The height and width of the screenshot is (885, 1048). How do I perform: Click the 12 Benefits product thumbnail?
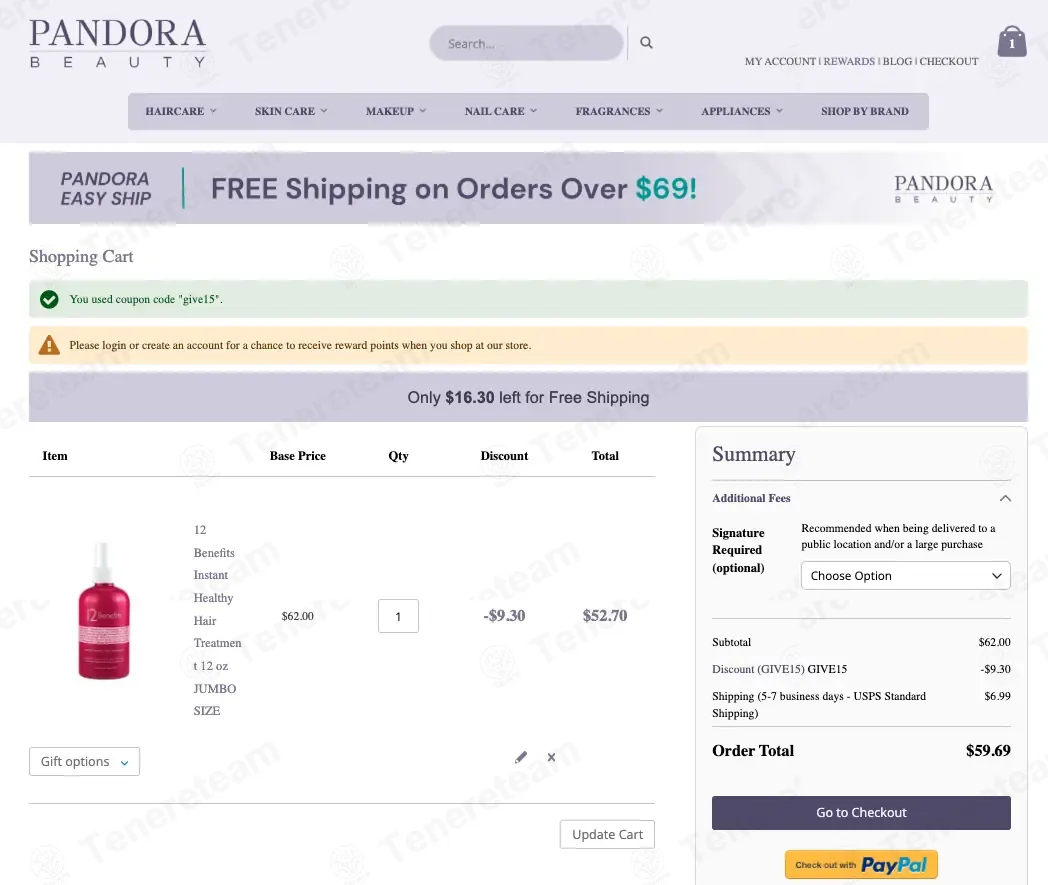pos(104,611)
